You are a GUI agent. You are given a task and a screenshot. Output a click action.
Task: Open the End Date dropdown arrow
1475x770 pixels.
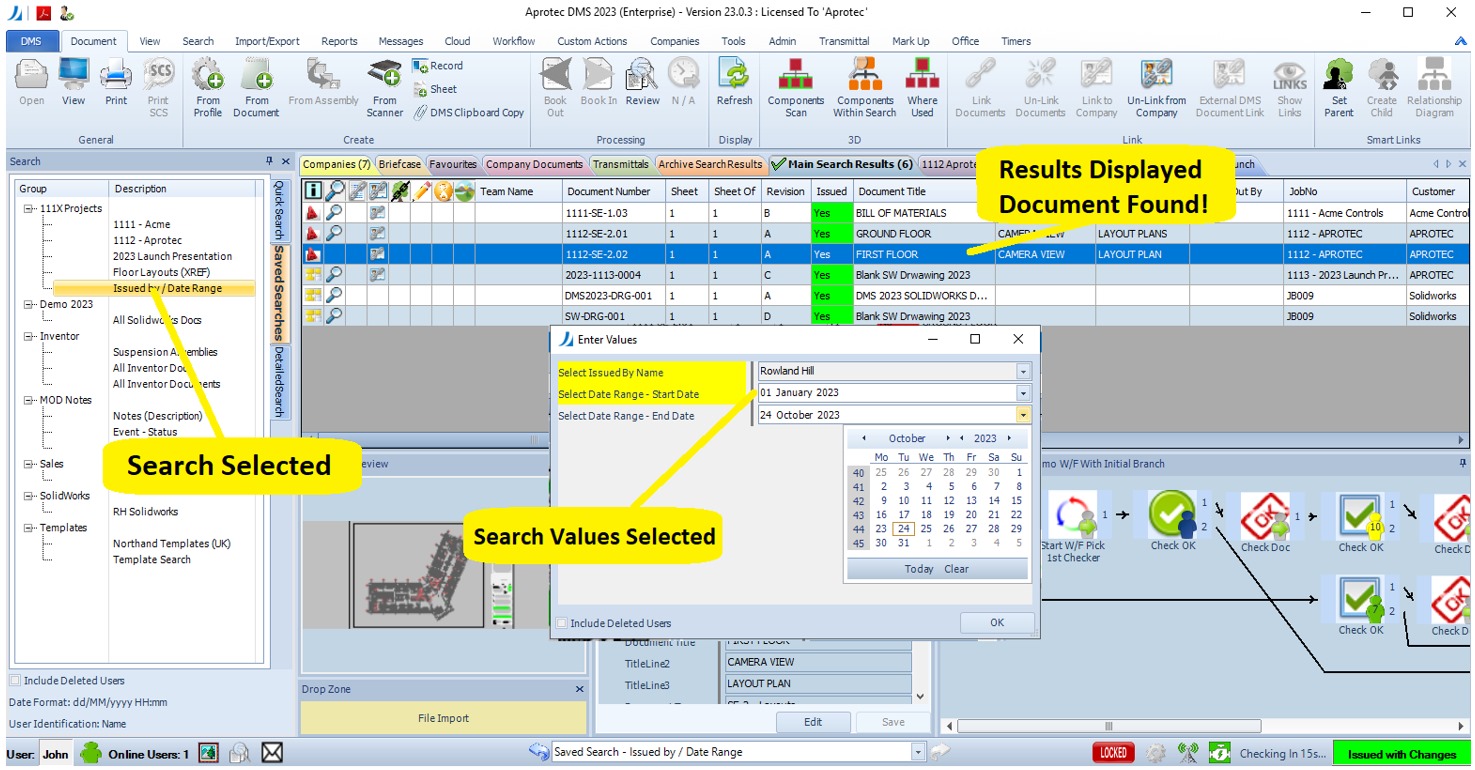[1023, 415]
